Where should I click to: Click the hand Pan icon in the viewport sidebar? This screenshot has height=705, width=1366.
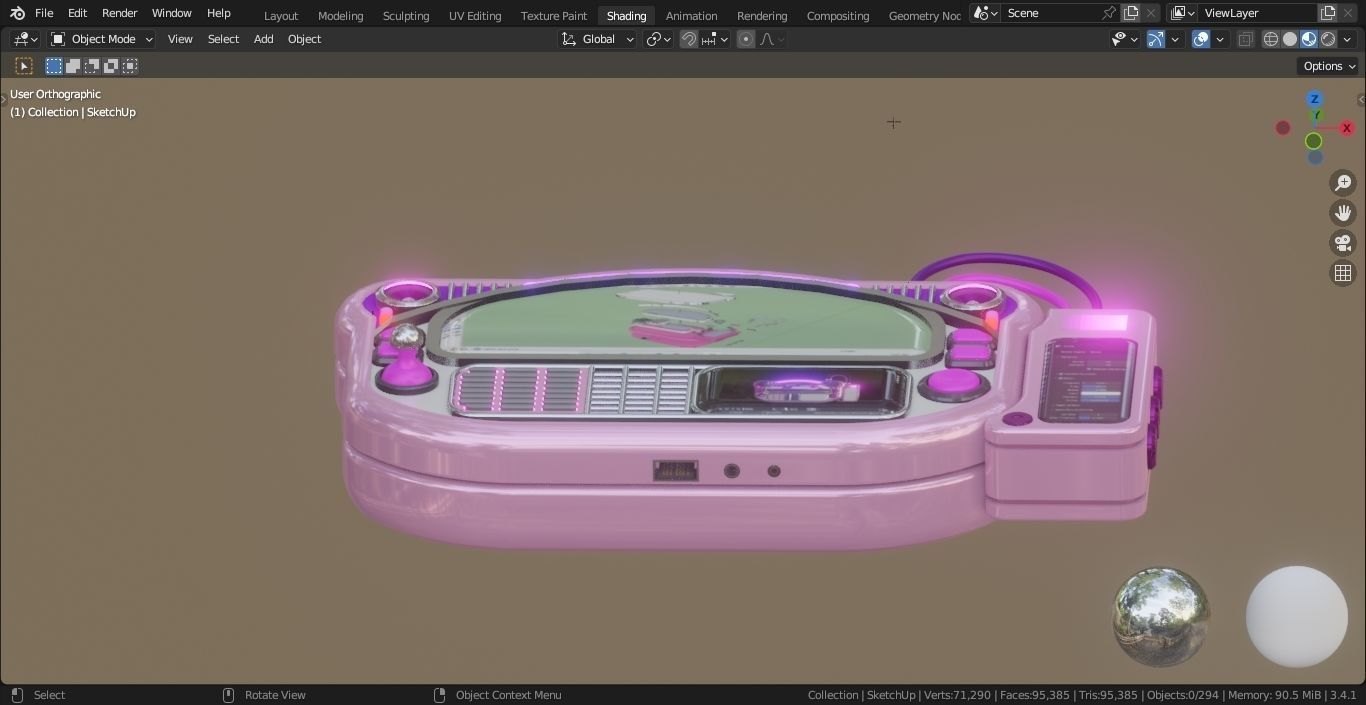[1343, 212]
